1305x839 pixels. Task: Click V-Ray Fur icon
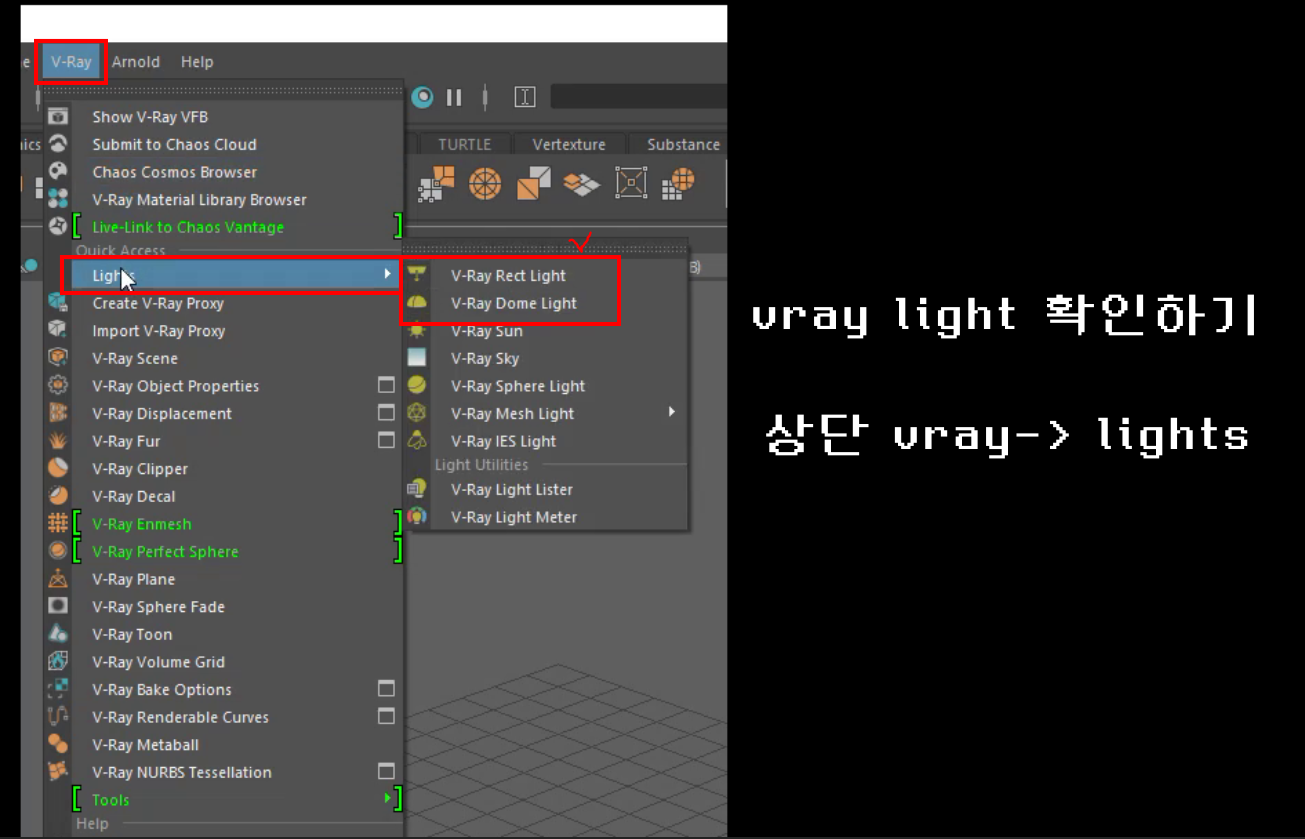(58, 441)
